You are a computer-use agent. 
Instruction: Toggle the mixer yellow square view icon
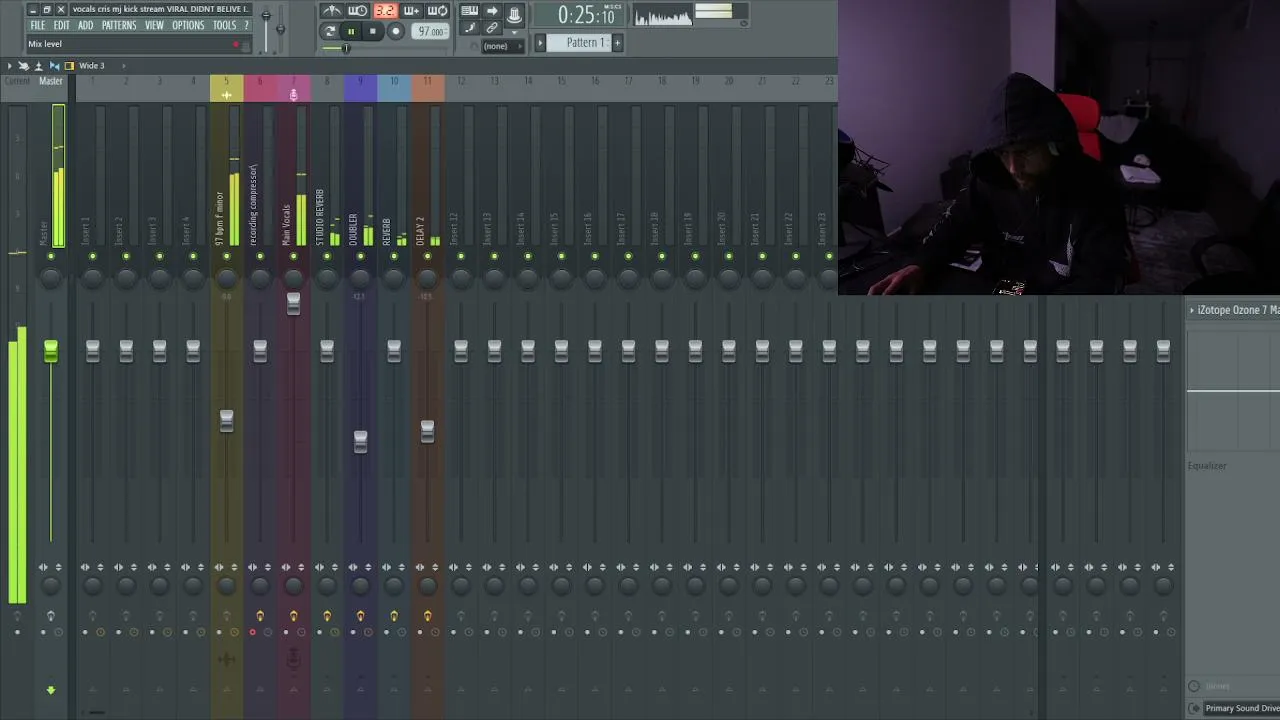(69, 66)
